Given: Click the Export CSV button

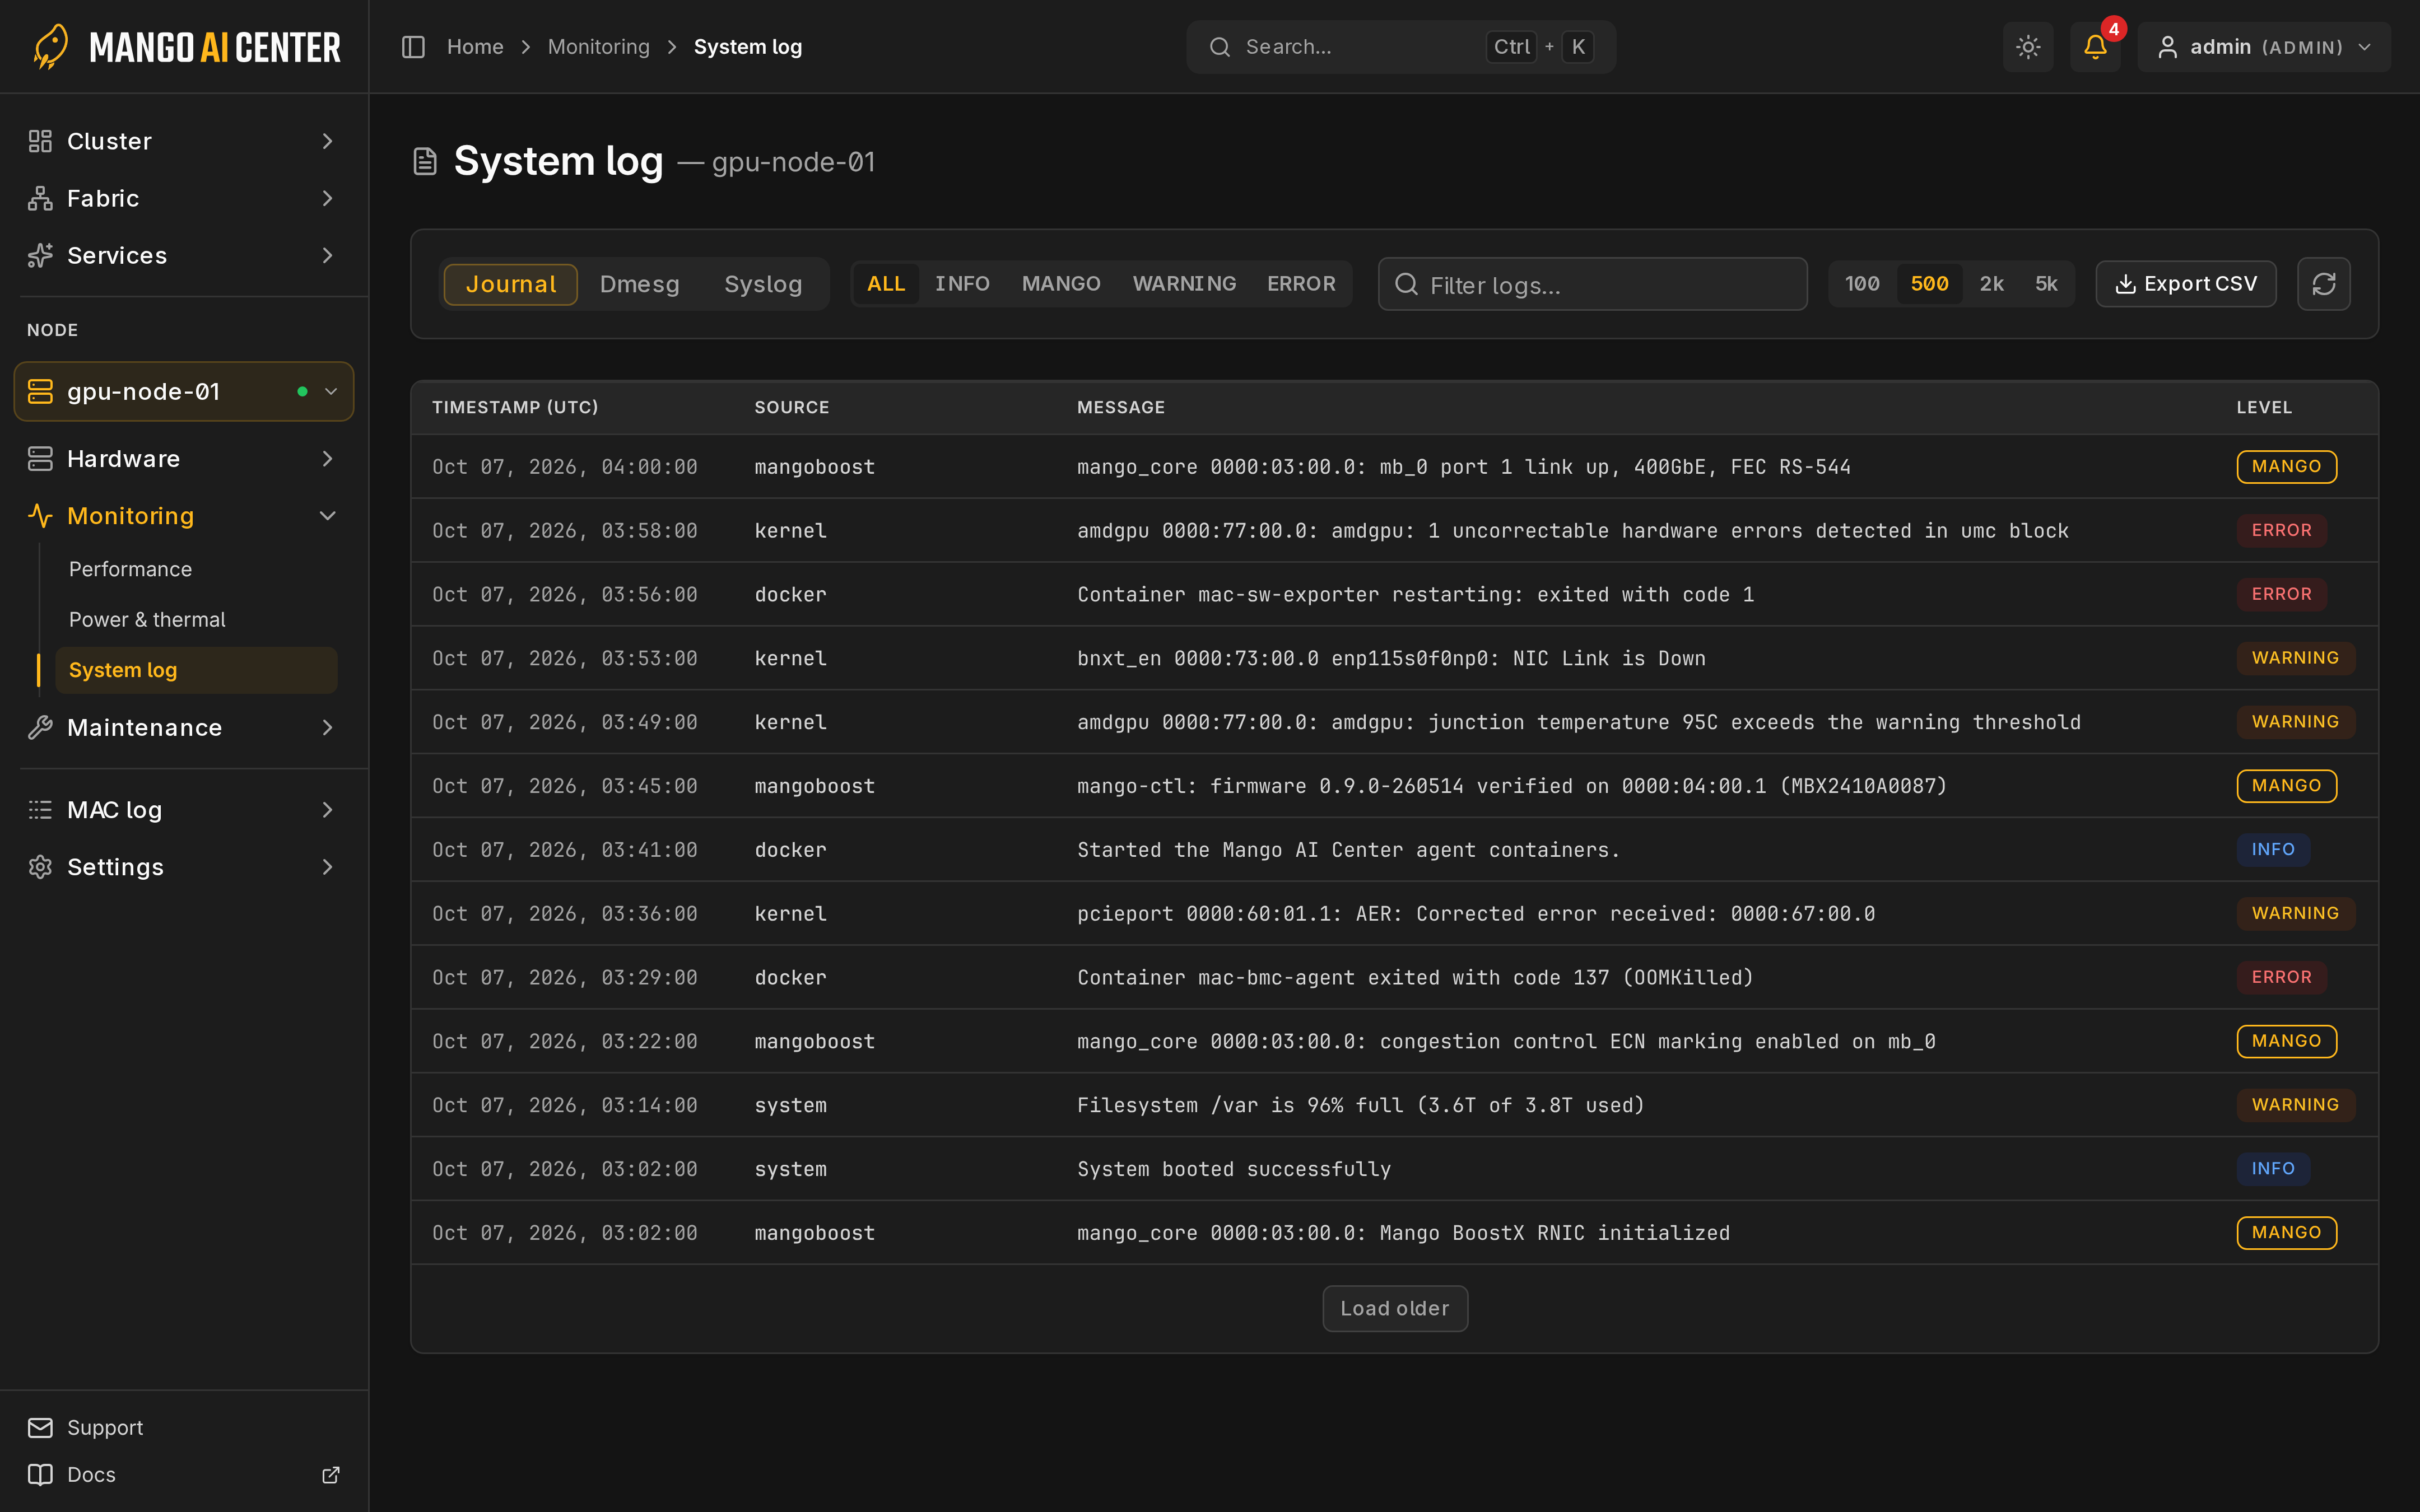Looking at the screenshot, I should pyautogui.click(x=2186, y=284).
